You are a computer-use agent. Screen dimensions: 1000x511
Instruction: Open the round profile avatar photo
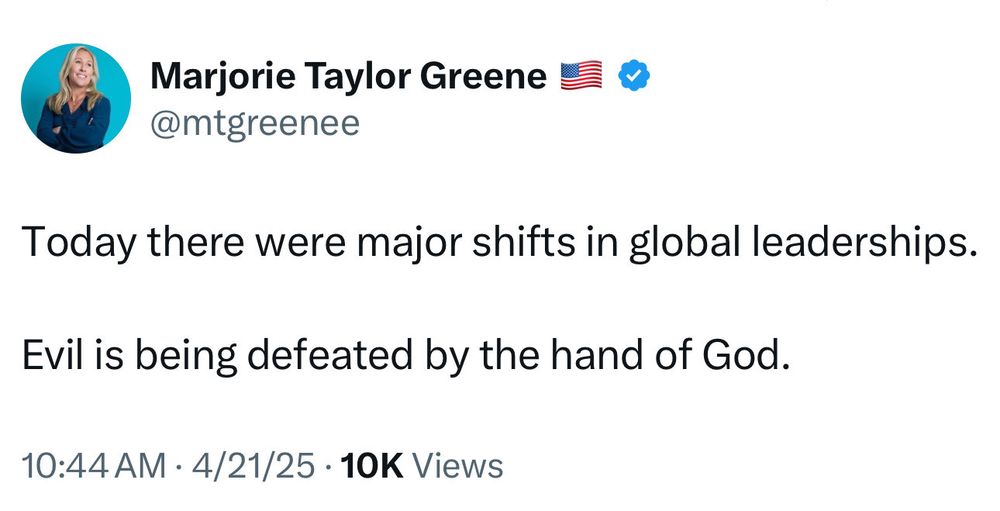pos(76,98)
